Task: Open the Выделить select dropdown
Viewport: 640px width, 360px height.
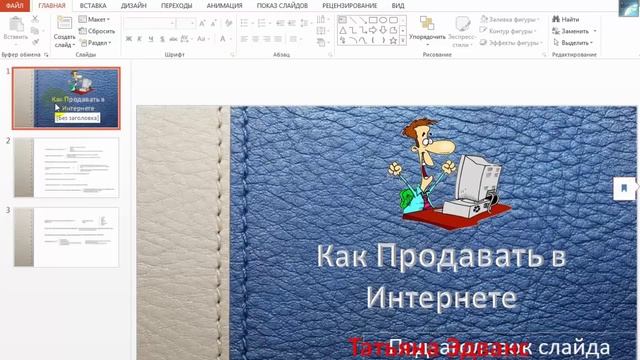Action: (573, 42)
